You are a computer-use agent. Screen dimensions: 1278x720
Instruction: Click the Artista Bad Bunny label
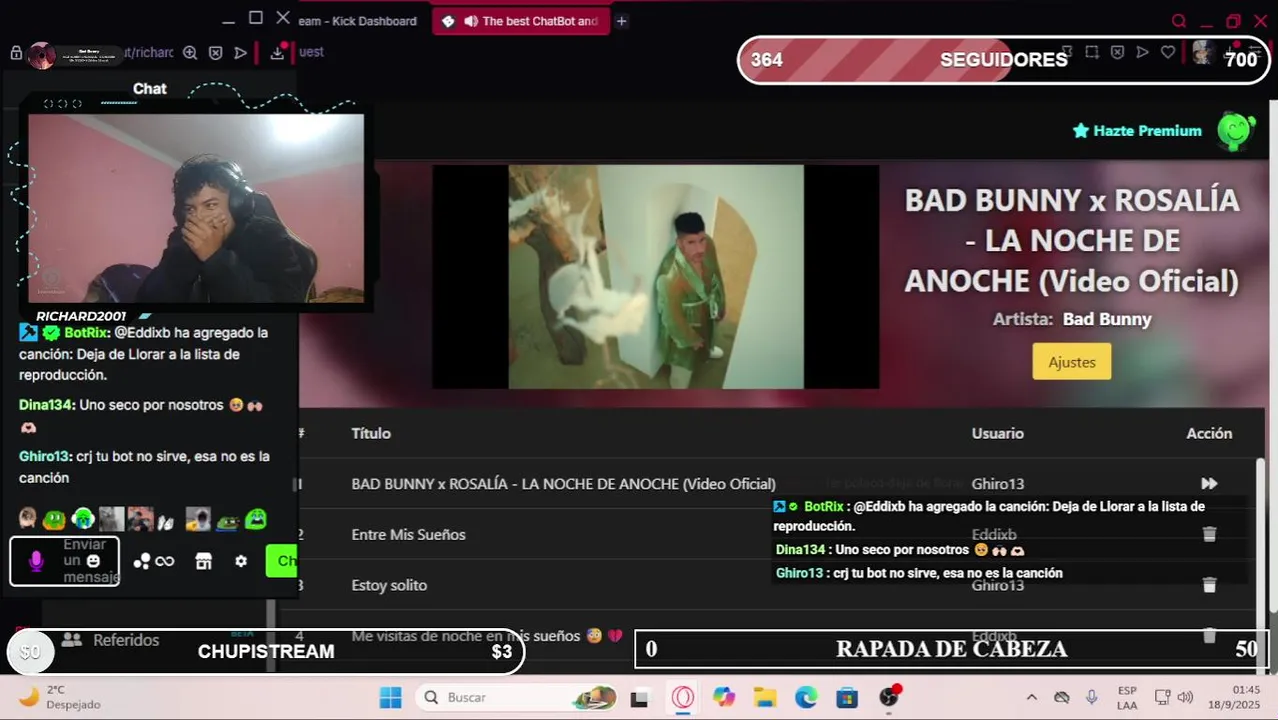coord(1072,319)
